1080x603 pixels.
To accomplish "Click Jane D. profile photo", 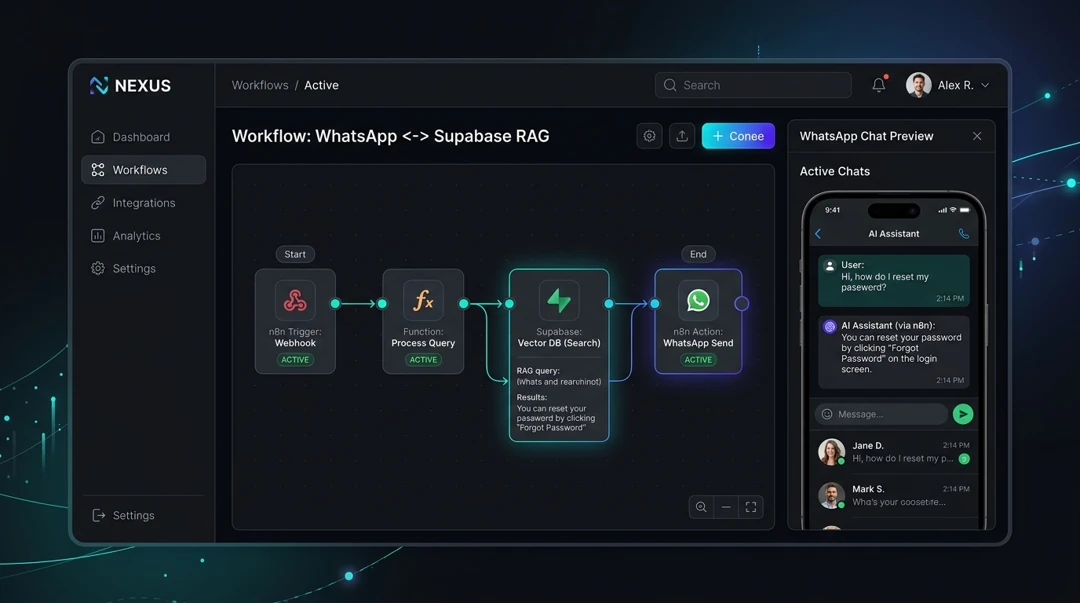I will click(831, 452).
